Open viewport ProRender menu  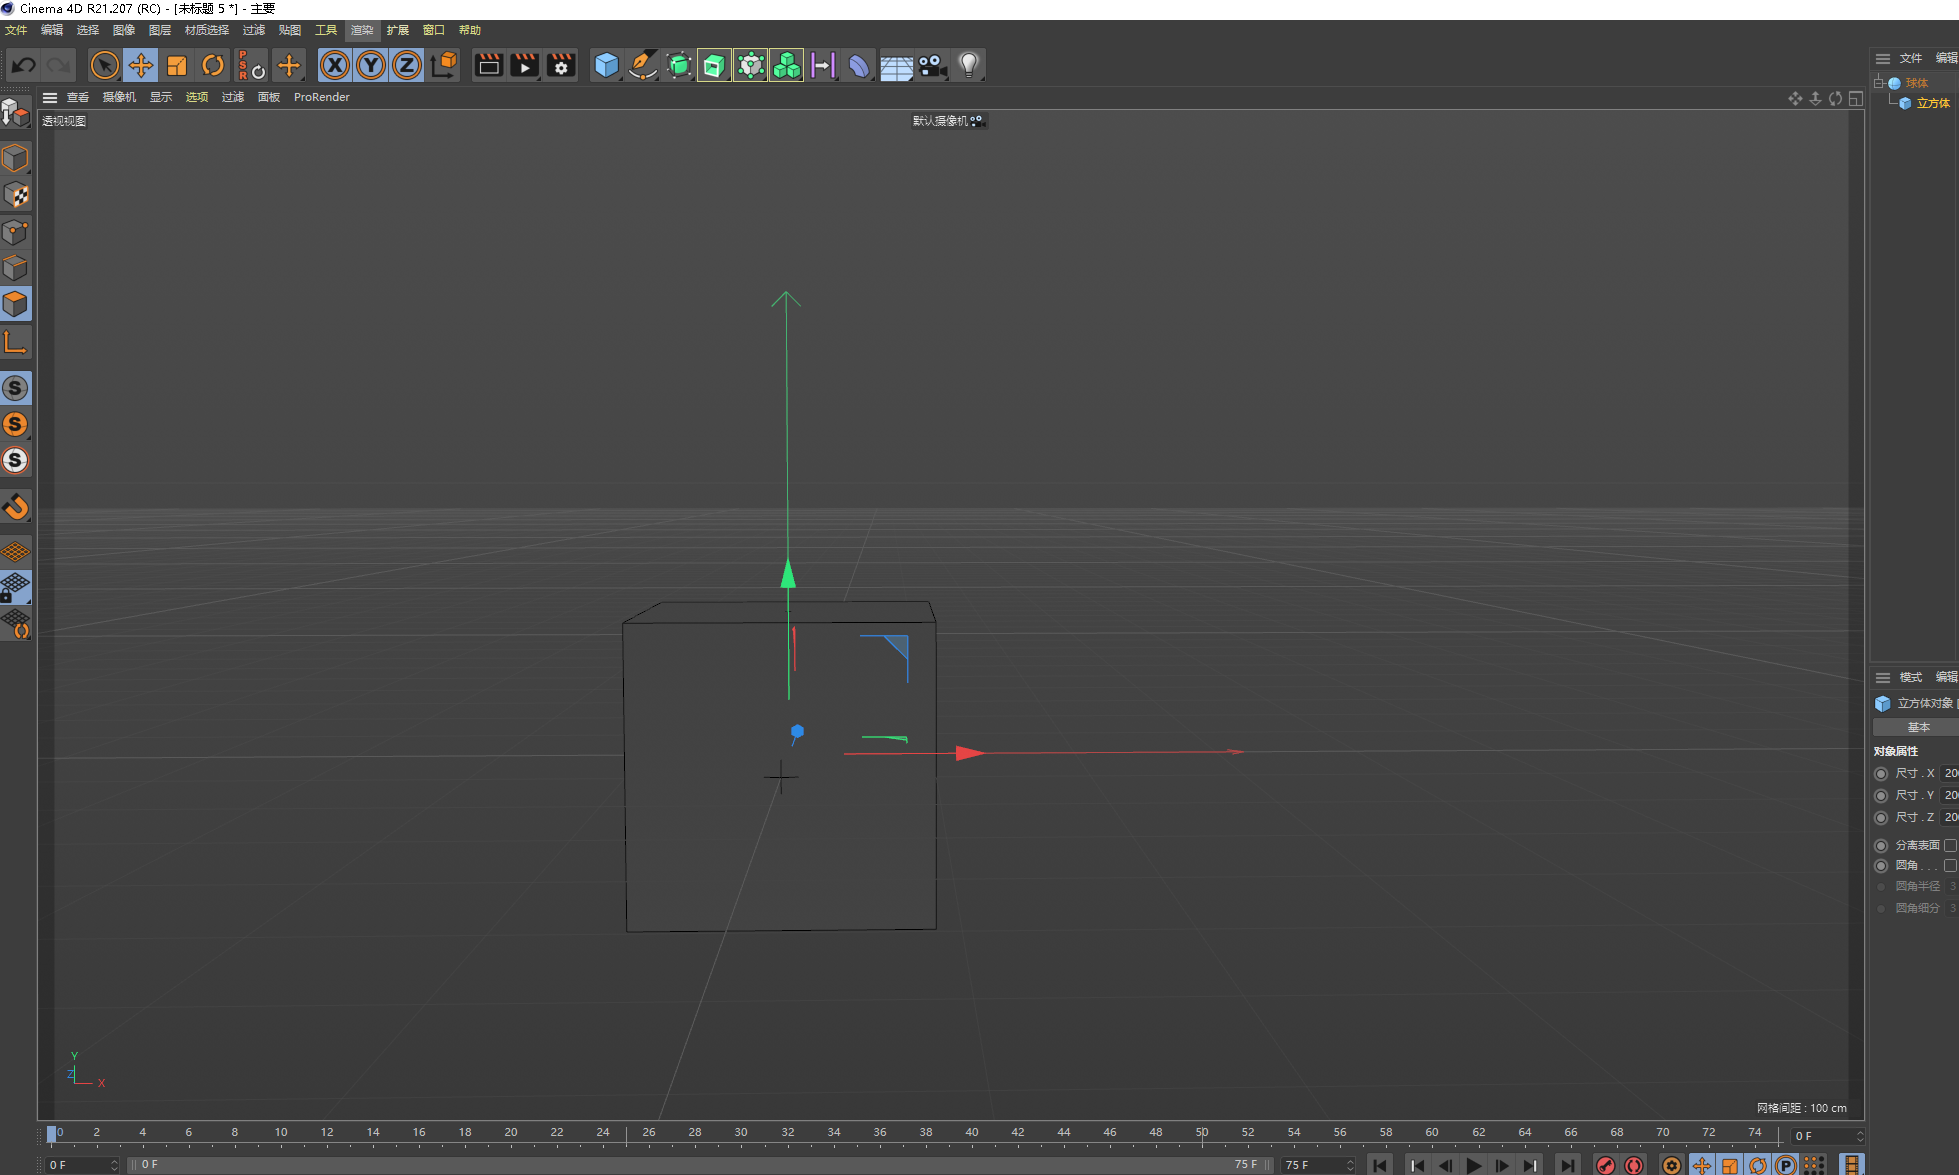[x=322, y=97]
